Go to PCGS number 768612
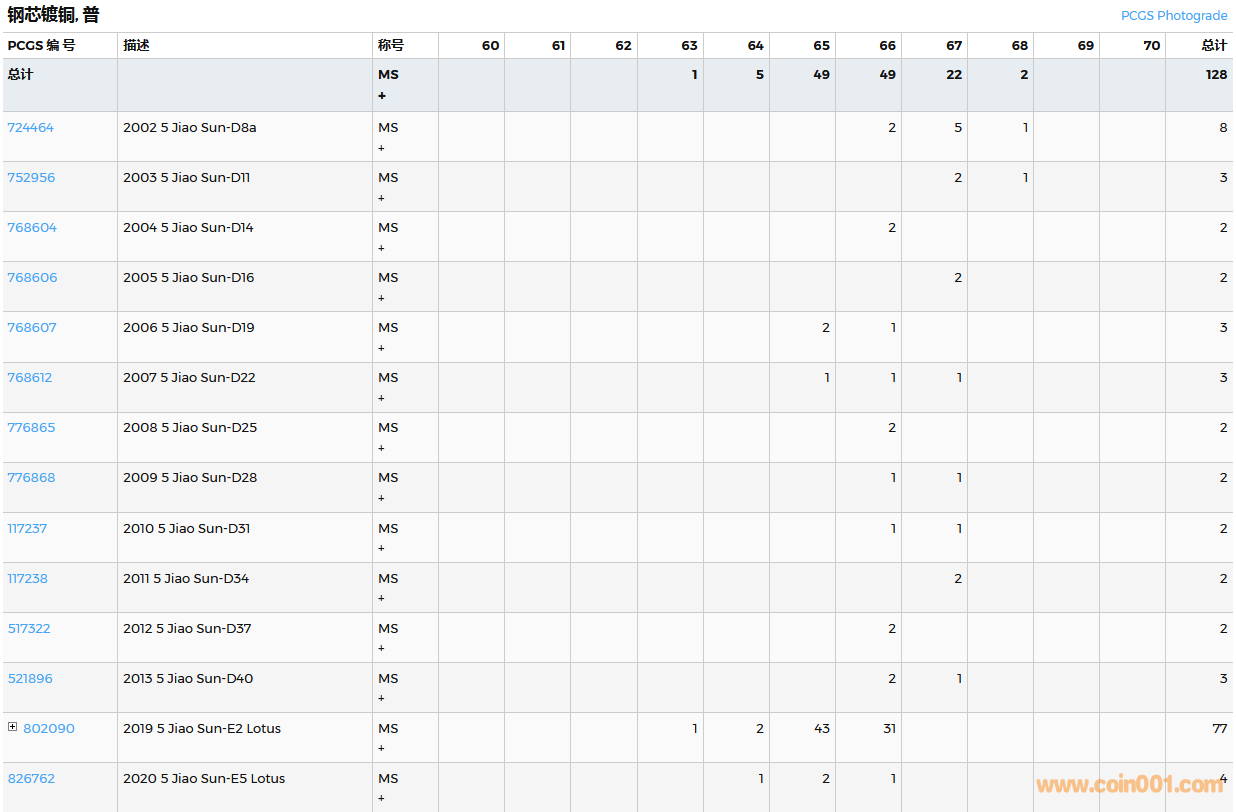 30,377
